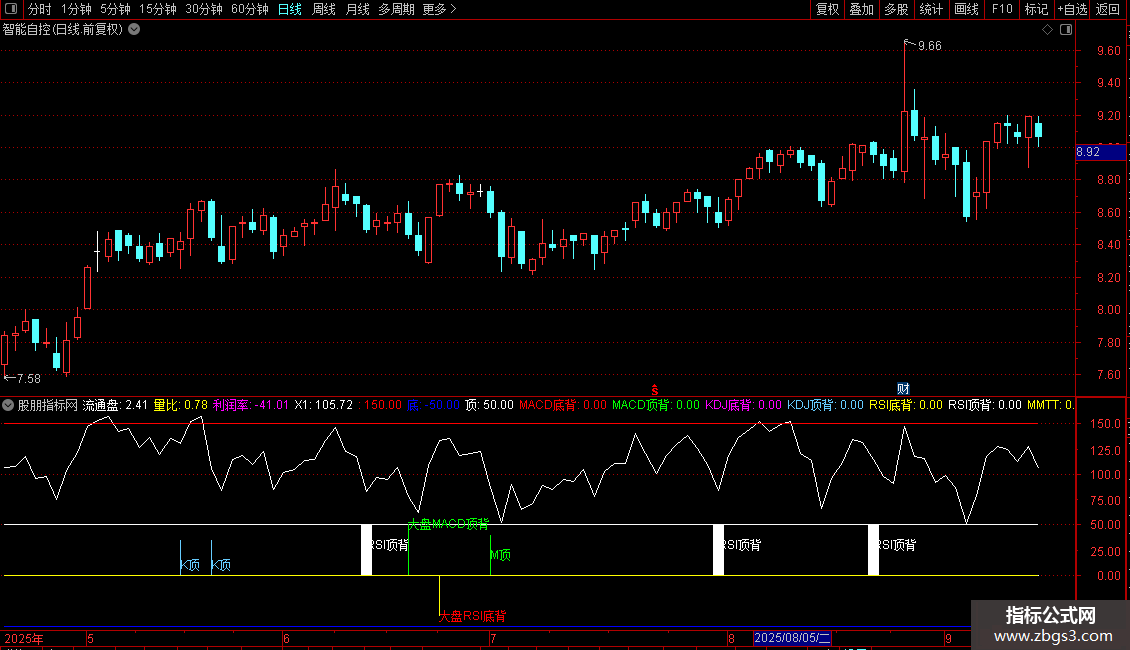Click the 标记 mark button
This screenshot has height=650, width=1130.
tap(1036, 9)
